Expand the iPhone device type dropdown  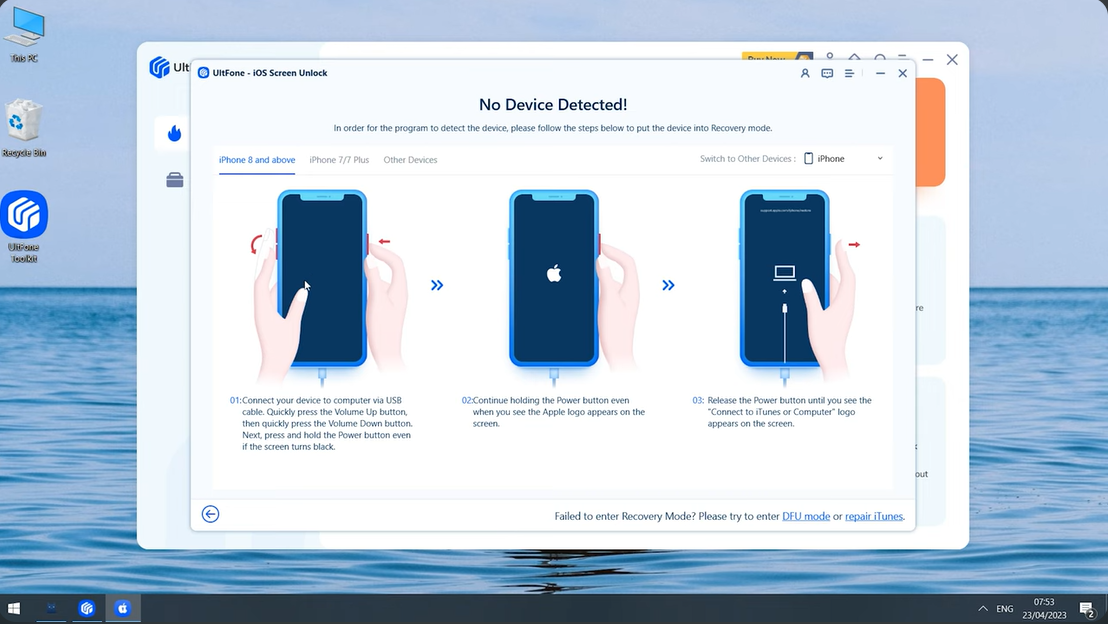point(844,159)
